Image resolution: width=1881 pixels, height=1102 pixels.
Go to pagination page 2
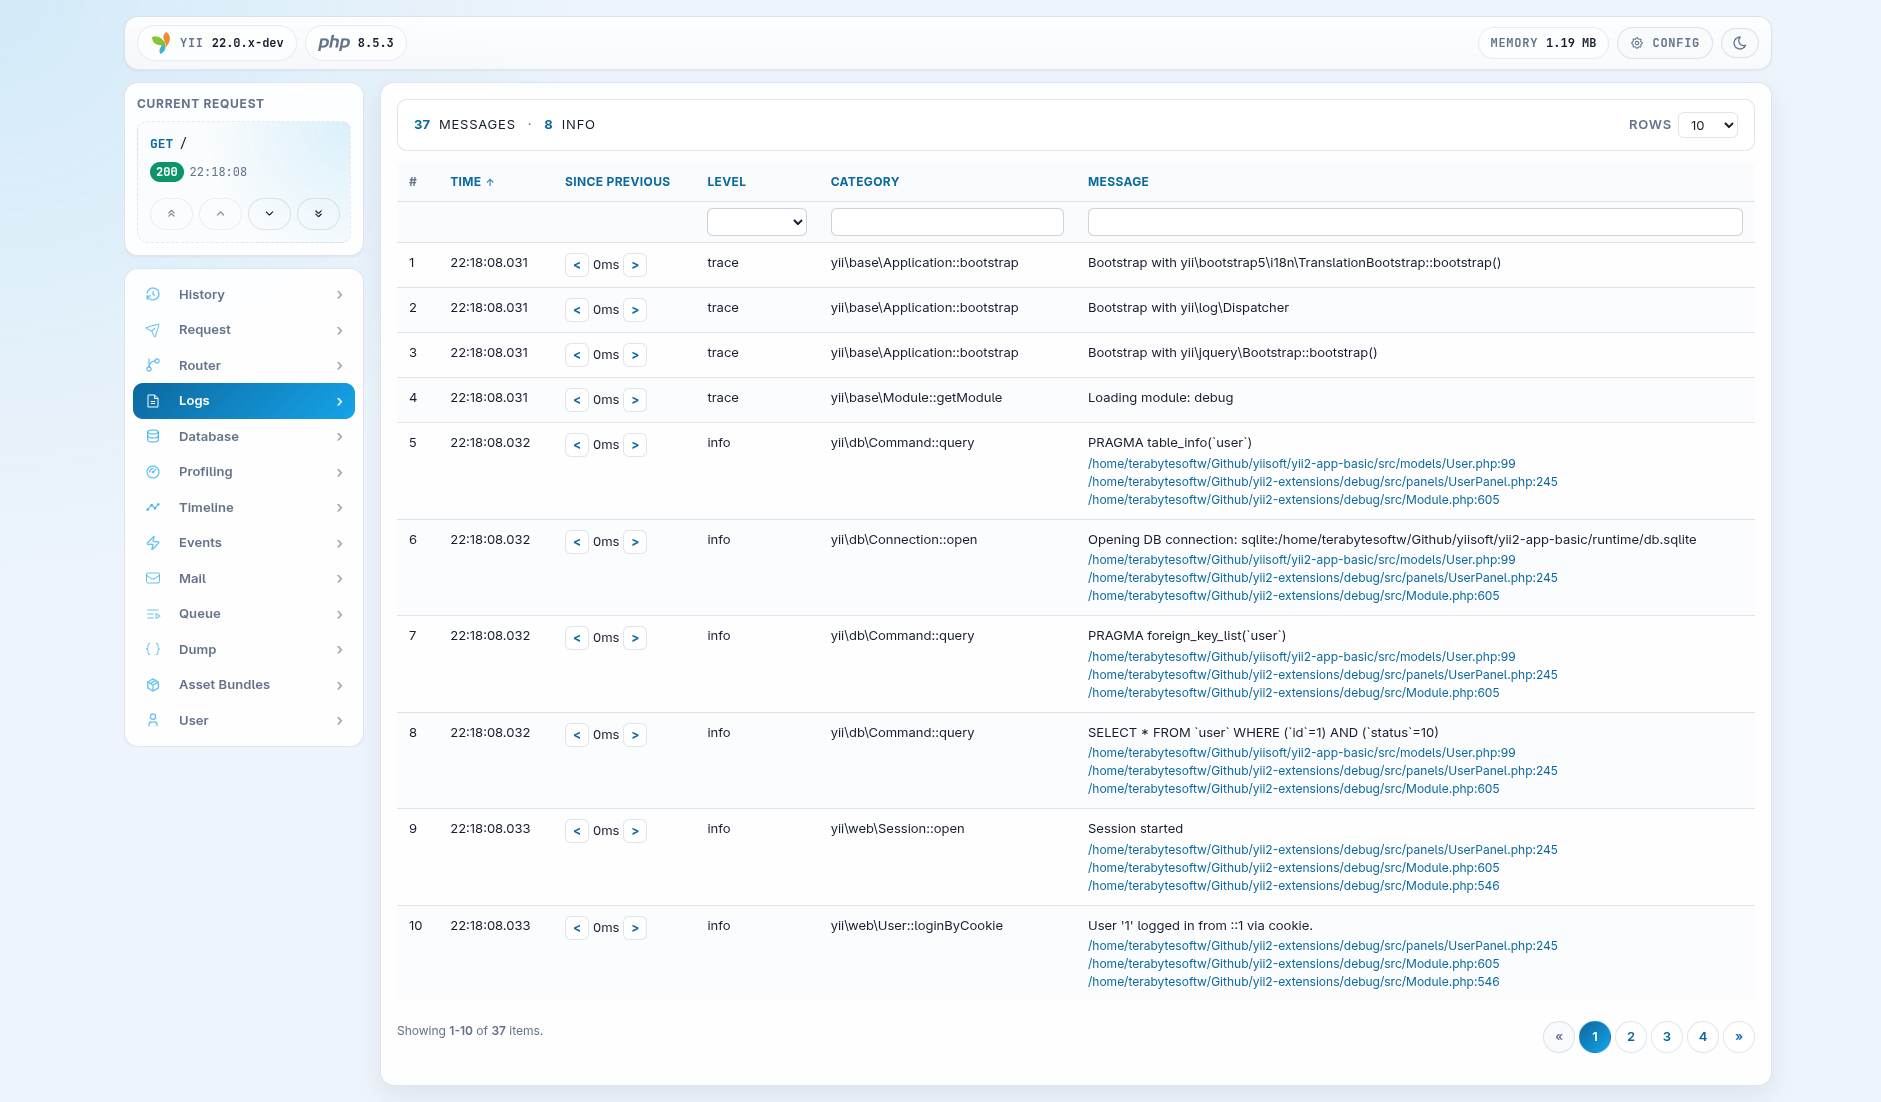[1631, 1037]
